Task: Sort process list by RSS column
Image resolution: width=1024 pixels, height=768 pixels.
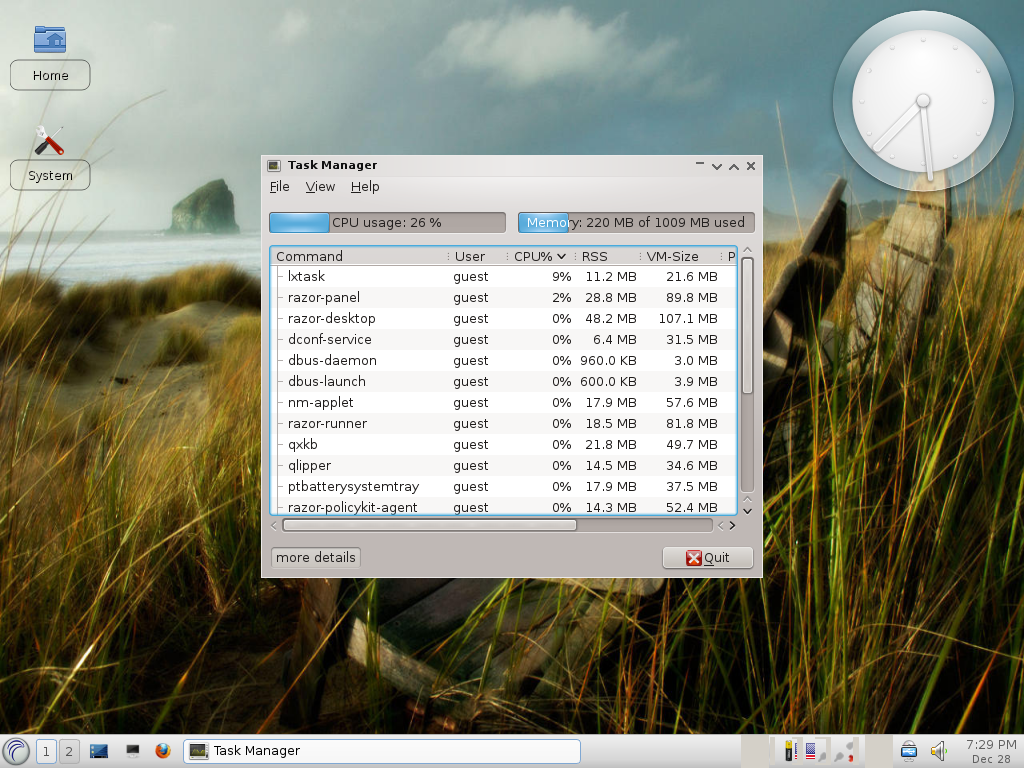Action: [607, 256]
